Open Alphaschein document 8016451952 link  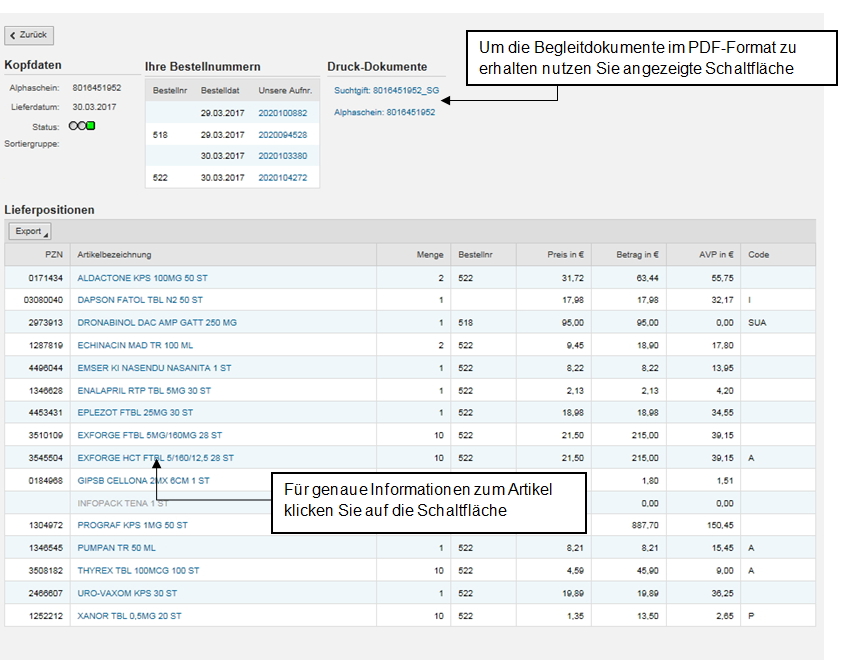point(384,112)
